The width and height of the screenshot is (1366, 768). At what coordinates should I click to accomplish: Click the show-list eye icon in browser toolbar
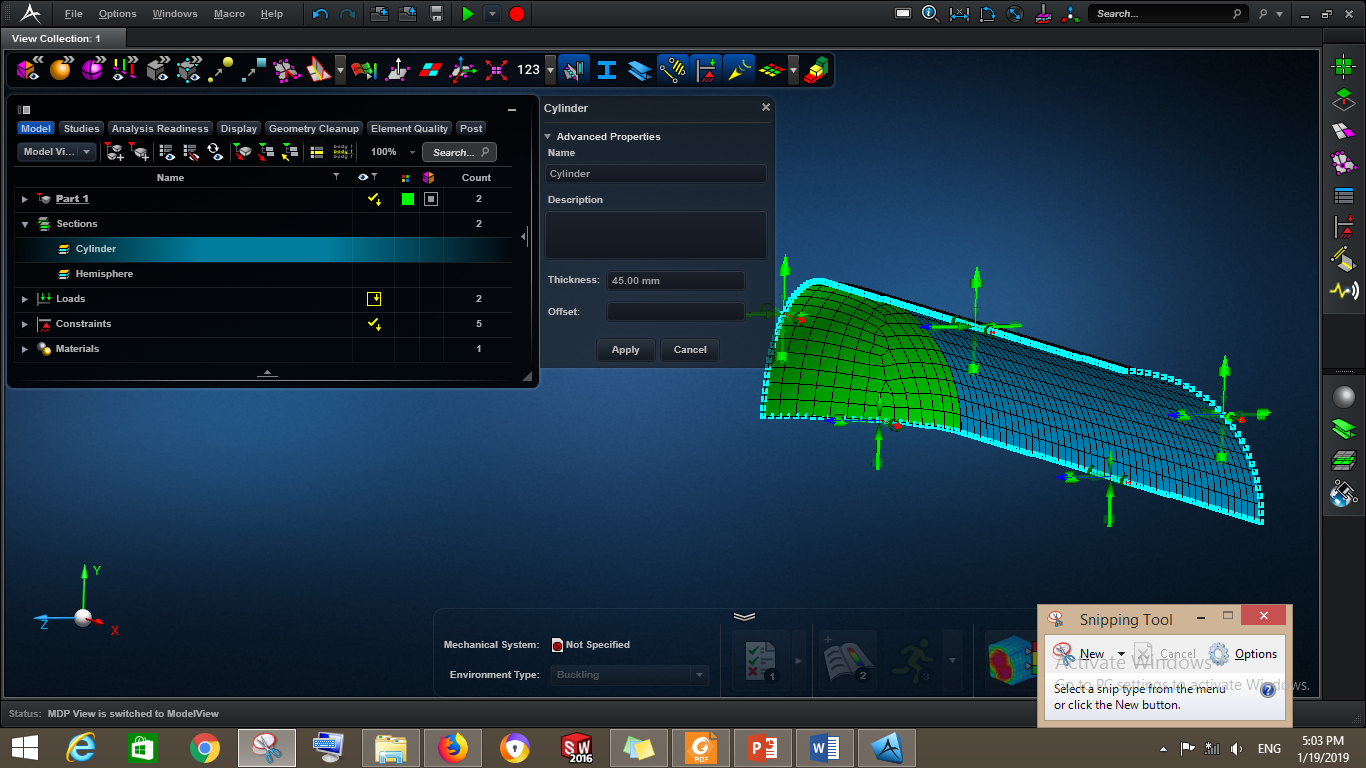tap(167, 152)
